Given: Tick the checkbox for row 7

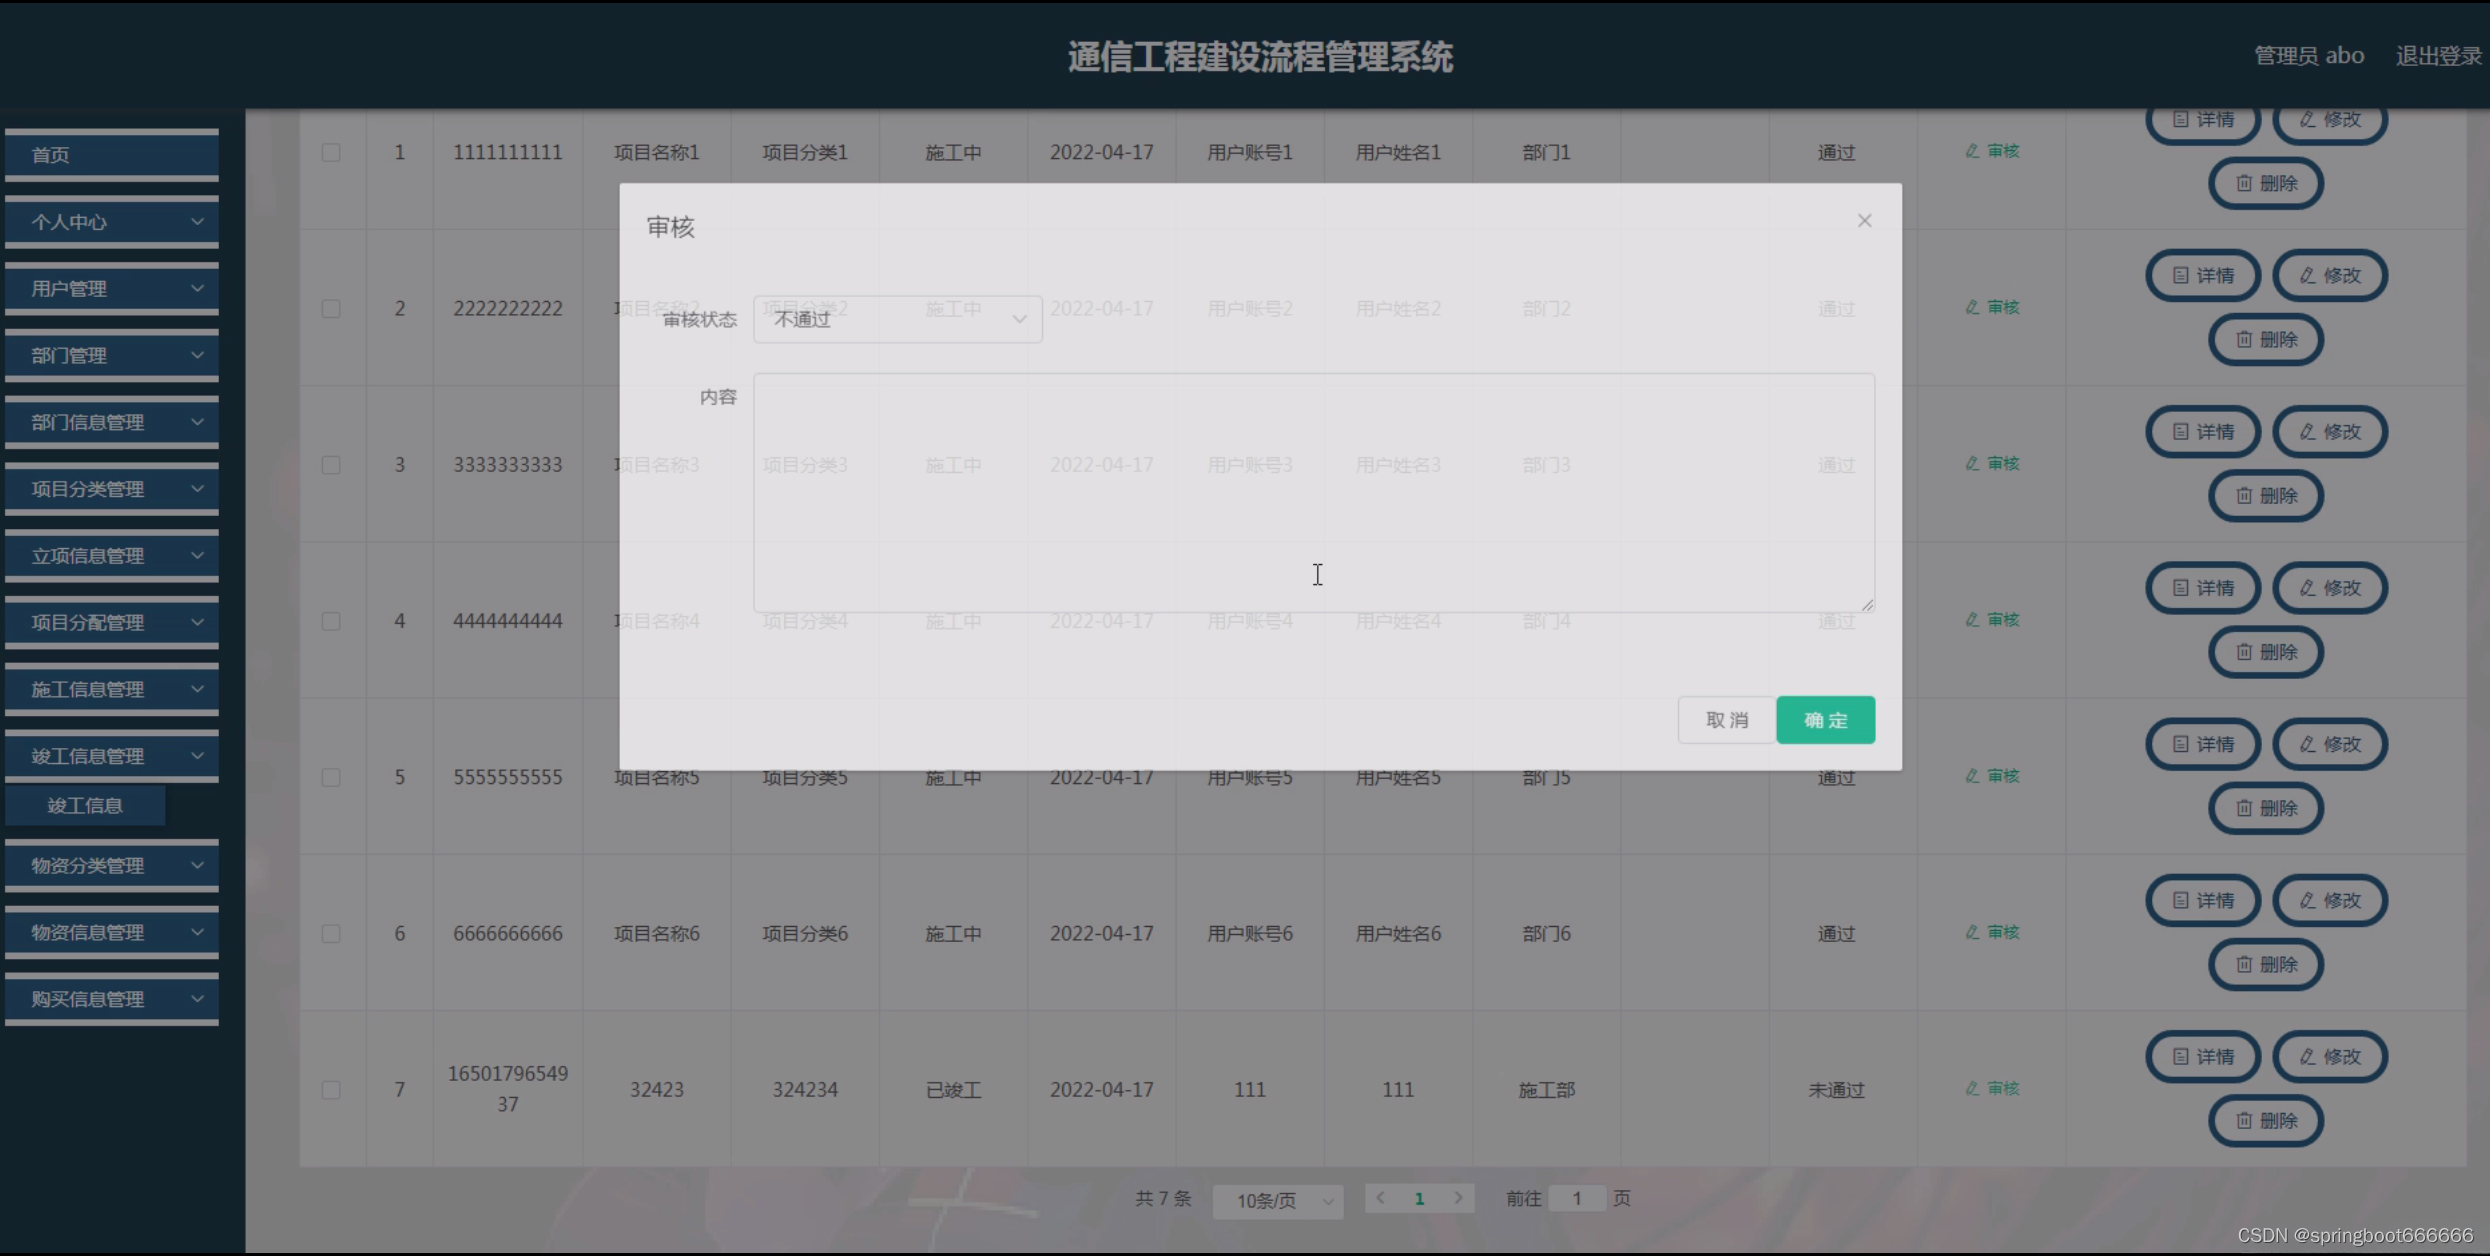Looking at the screenshot, I should [x=331, y=1089].
